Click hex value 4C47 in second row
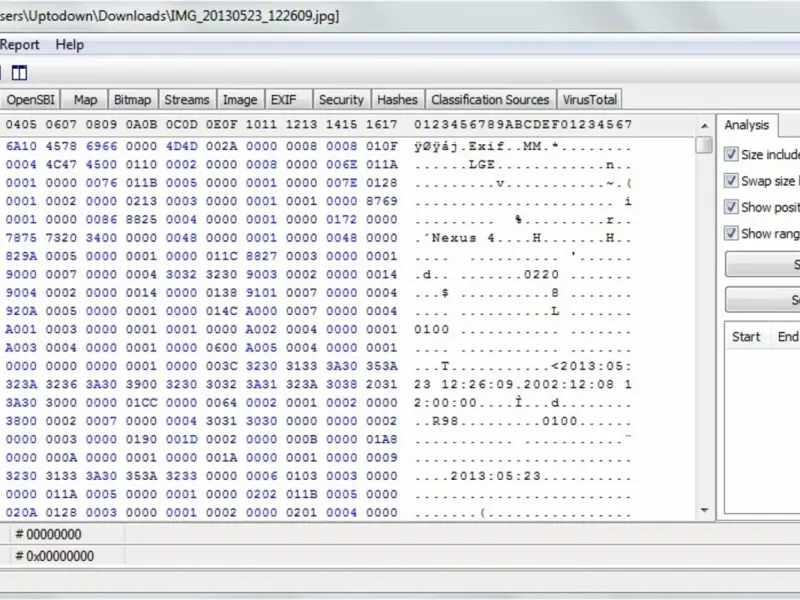This screenshot has height=600, width=800. [x=61, y=165]
